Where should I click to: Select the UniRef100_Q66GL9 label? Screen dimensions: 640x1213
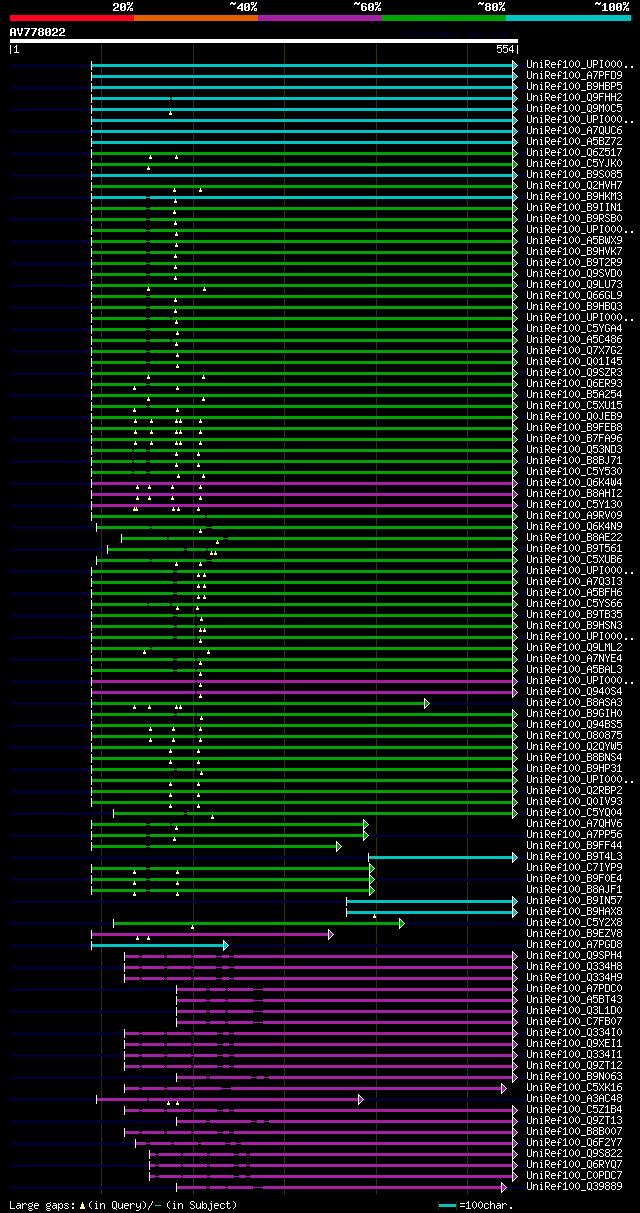click(574, 295)
